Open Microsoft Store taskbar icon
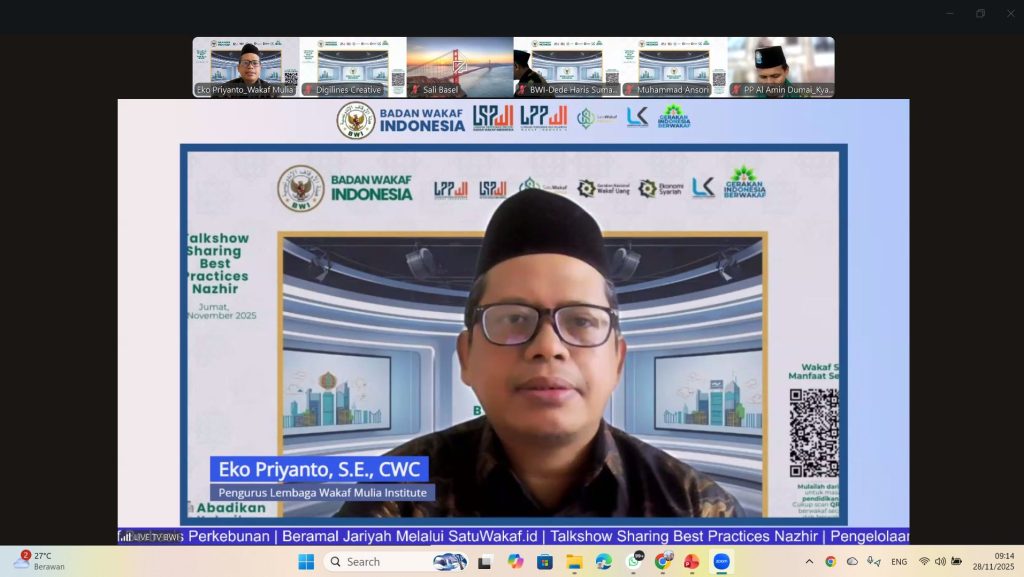This screenshot has width=1024, height=577. pyautogui.click(x=545, y=562)
